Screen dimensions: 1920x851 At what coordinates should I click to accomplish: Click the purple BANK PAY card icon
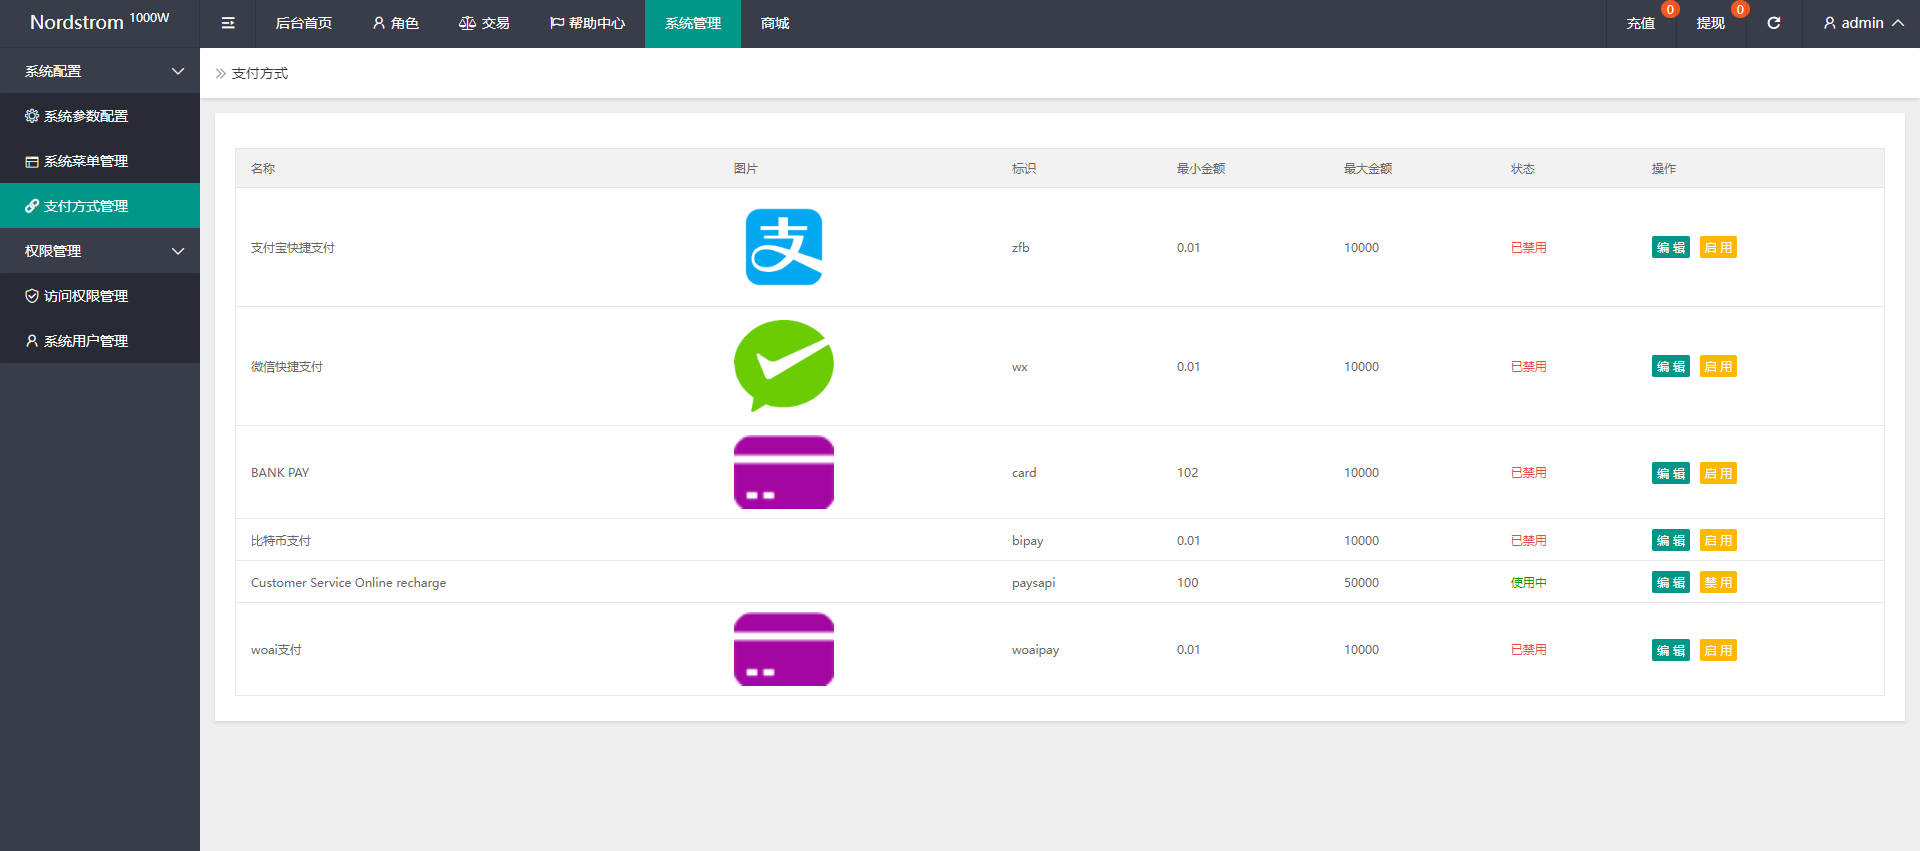[783, 472]
